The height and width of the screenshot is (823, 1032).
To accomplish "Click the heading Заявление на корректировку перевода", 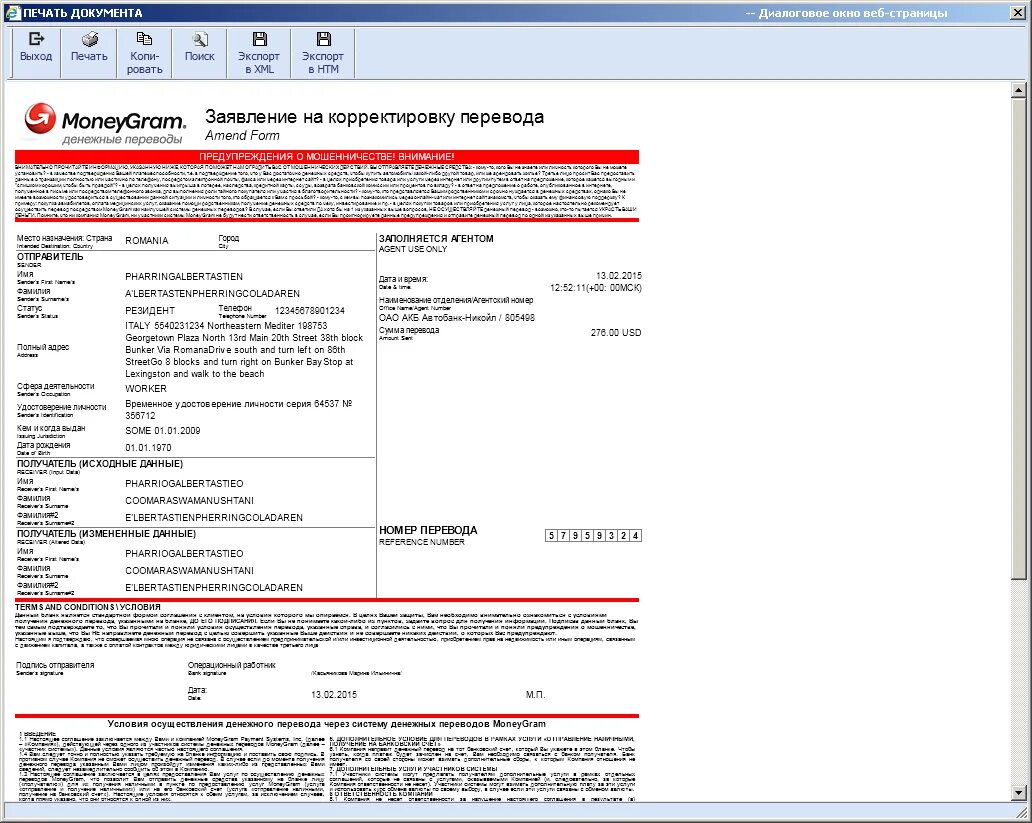I will coord(374,117).
